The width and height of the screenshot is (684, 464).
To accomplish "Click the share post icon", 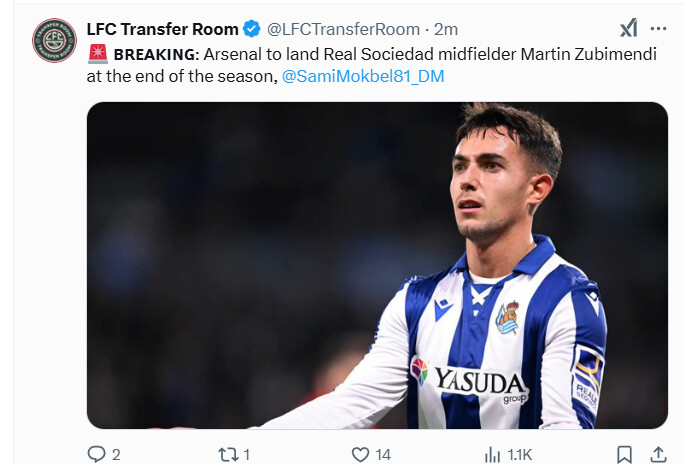I will click(658, 454).
